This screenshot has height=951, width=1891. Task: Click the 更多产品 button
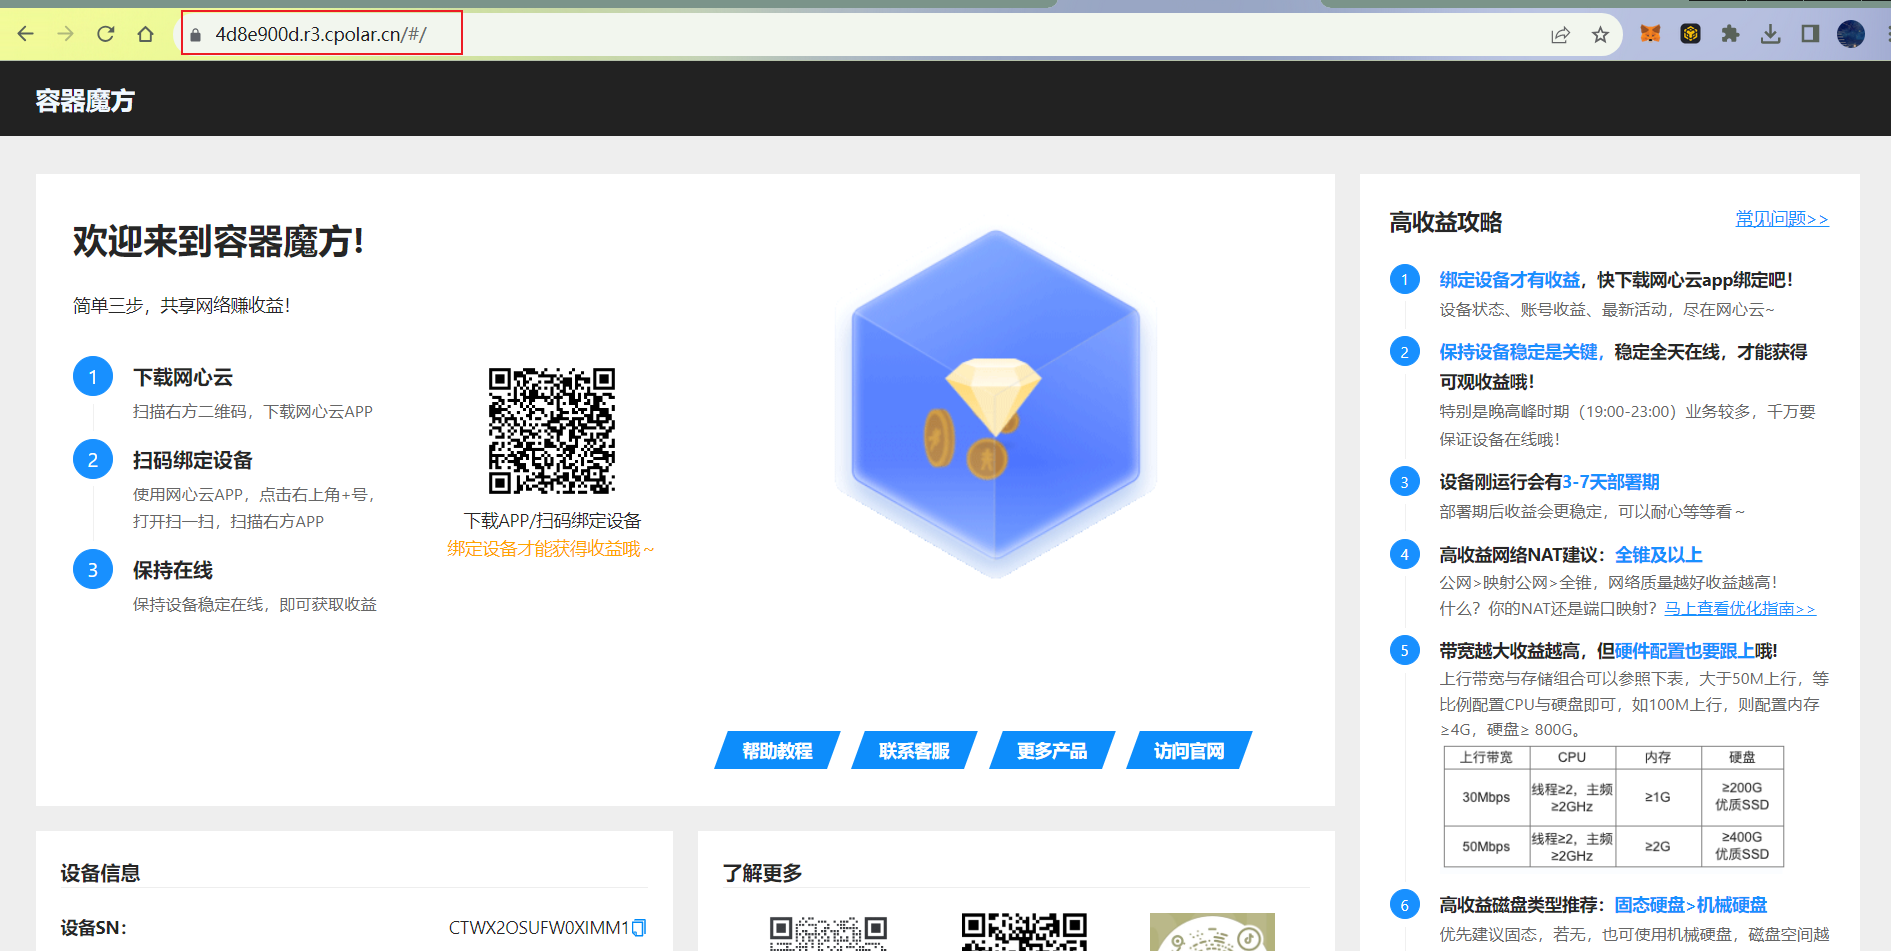point(1052,751)
